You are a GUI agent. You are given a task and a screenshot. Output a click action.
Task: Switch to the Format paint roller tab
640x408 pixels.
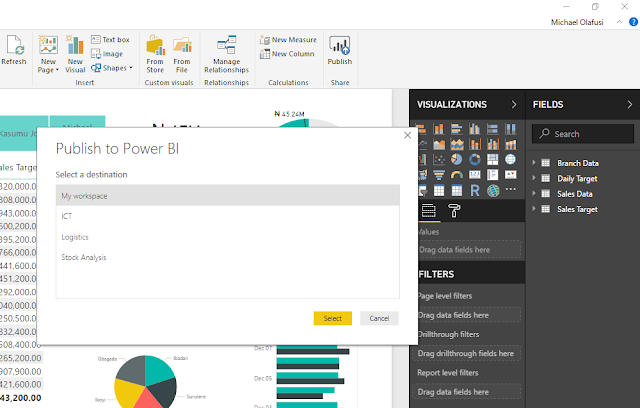pos(454,211)
